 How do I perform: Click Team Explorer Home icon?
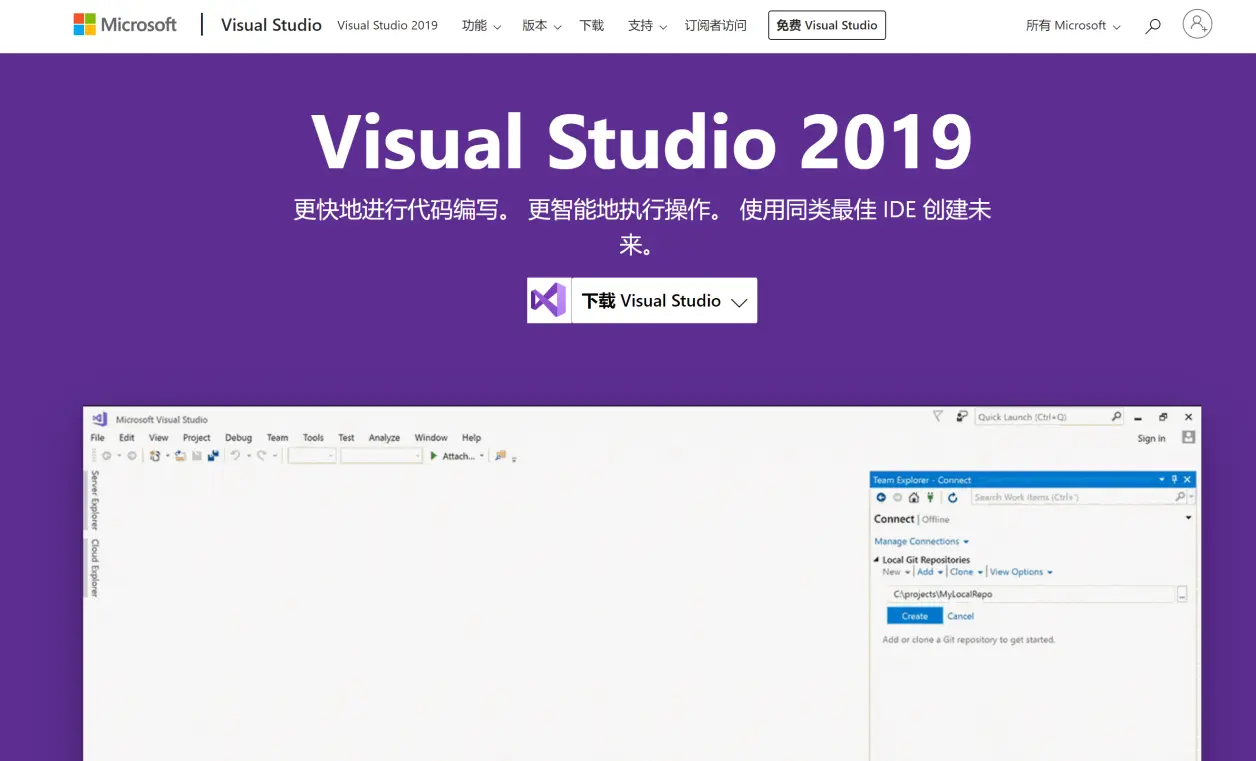point(914,497)
